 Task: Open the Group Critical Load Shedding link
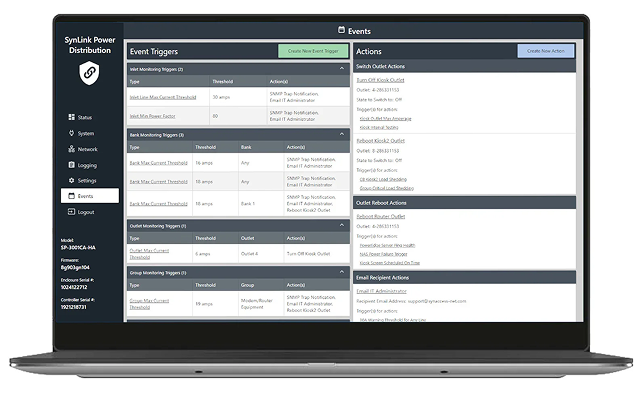tap(387, 188)
